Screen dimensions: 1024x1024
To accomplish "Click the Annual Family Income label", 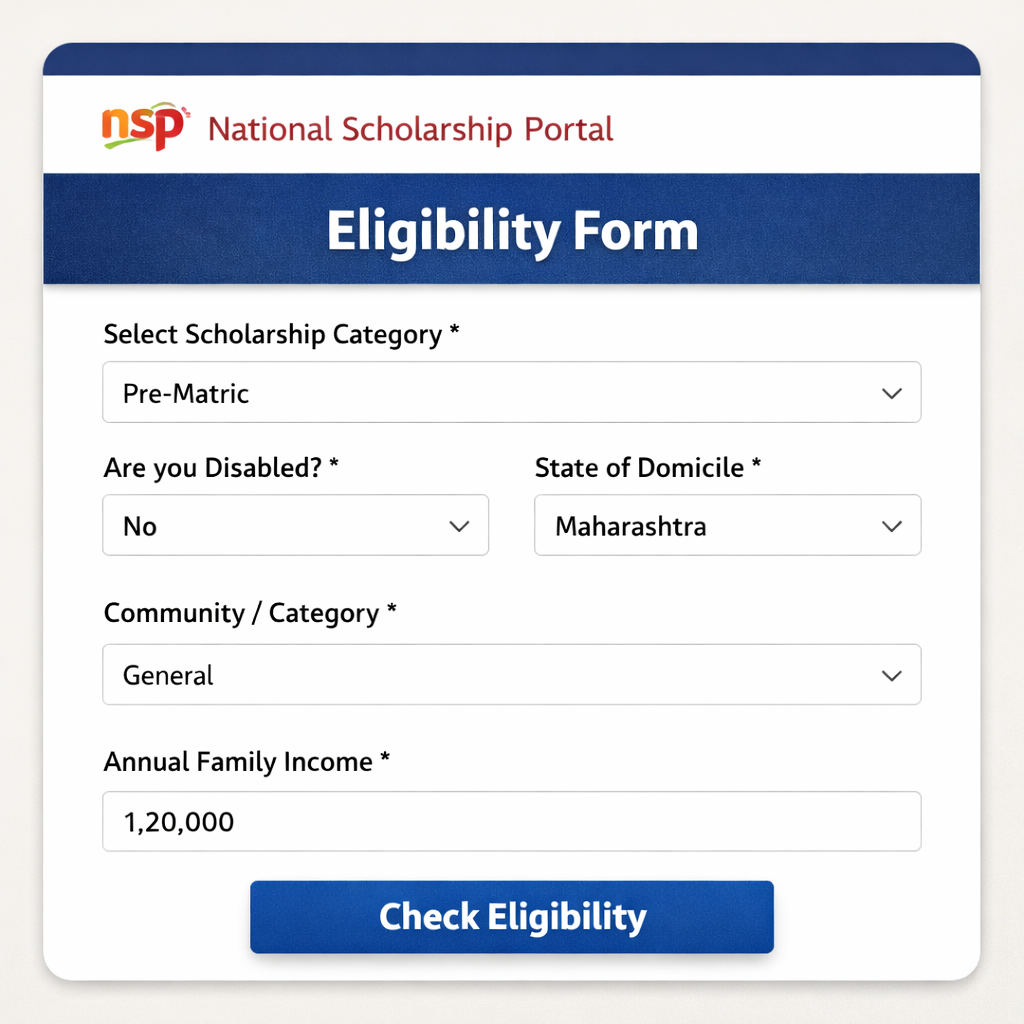I will click(243, 761).
